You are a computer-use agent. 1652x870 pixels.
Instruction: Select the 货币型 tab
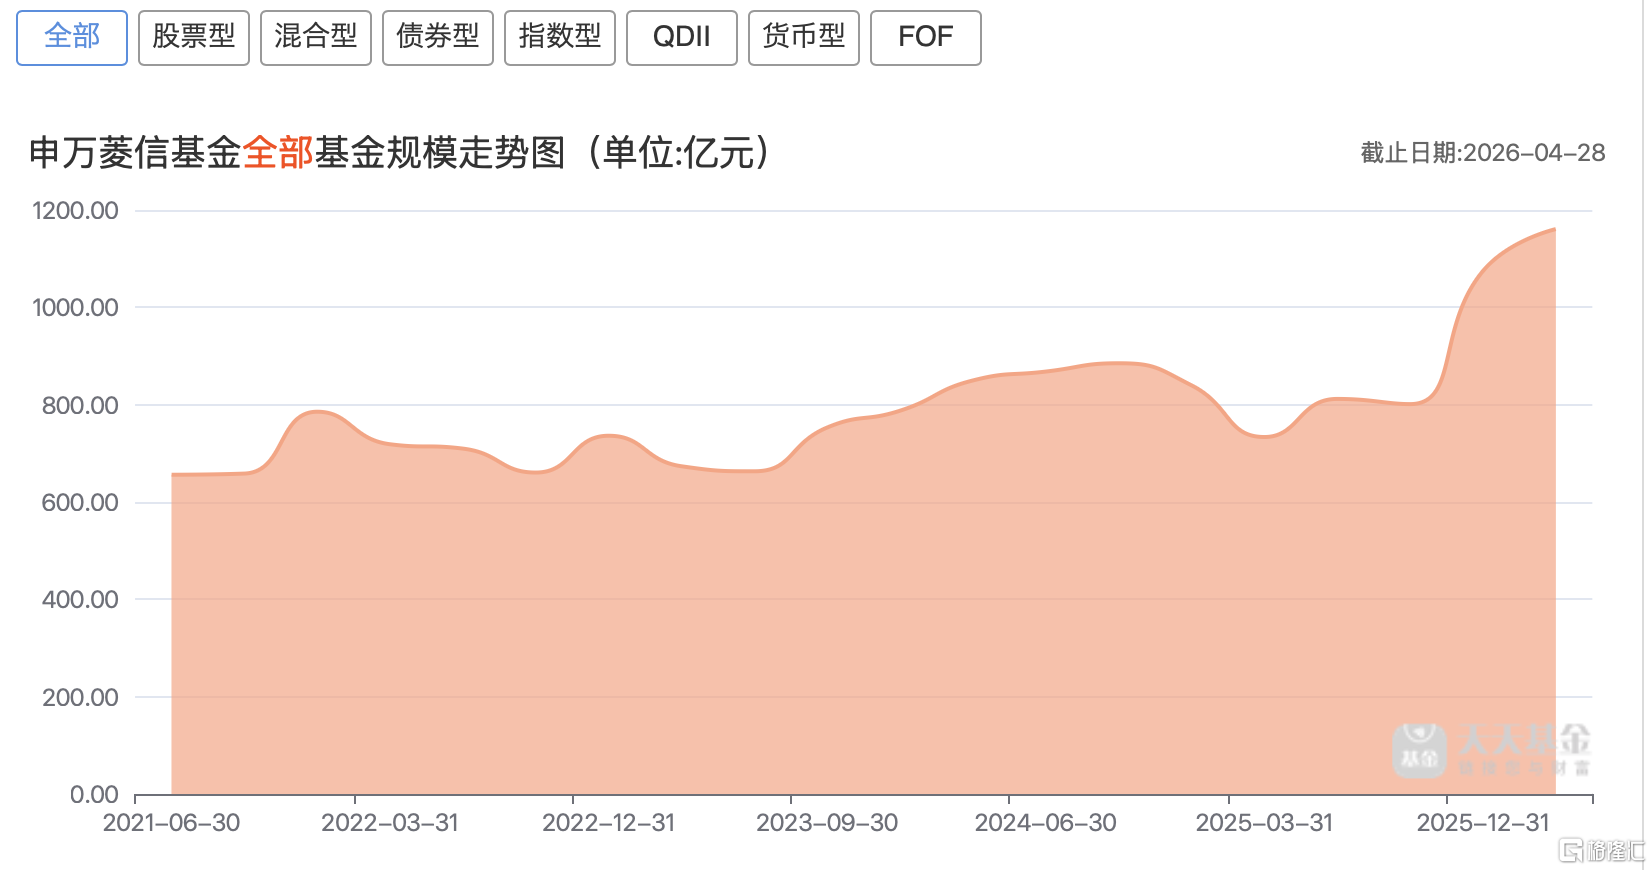tap(804, 38)
